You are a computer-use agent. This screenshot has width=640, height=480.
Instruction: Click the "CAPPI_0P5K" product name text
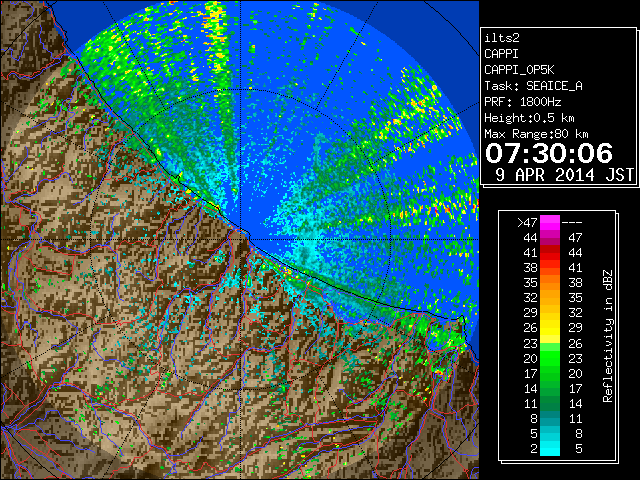[519, 70]
